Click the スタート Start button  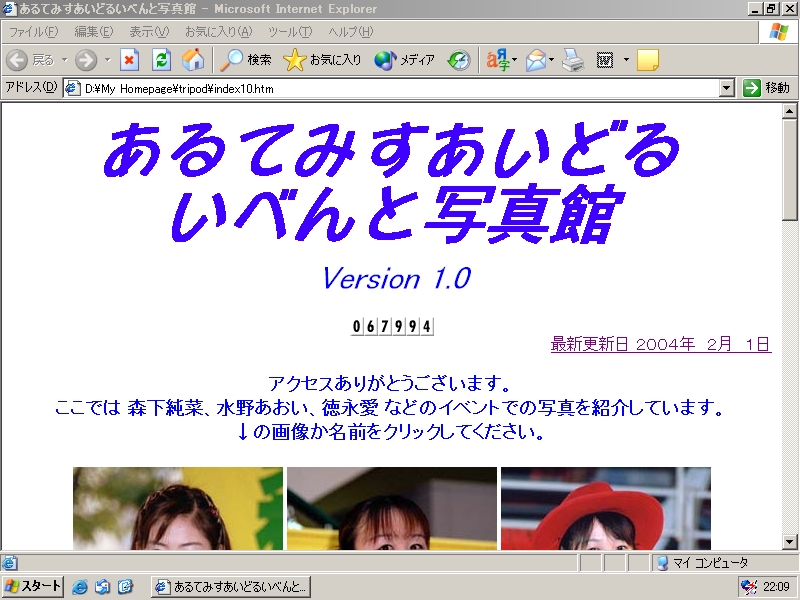tap(33, 586)
